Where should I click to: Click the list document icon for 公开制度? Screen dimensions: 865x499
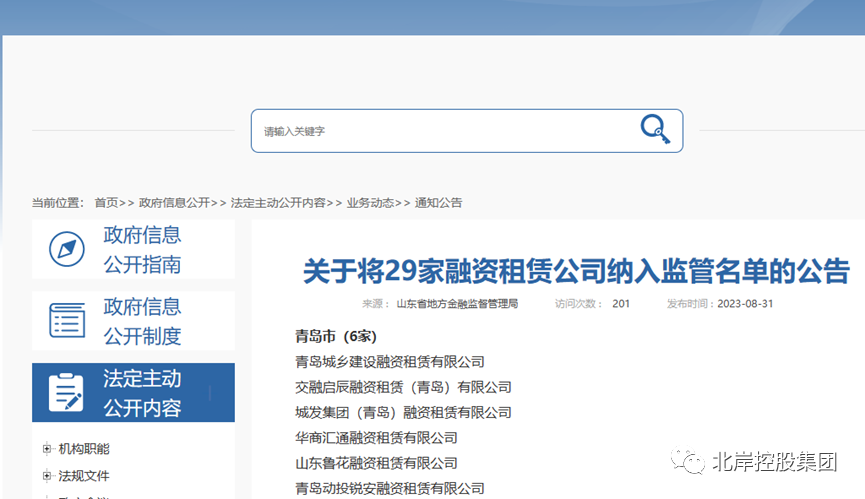click(67, 320)
